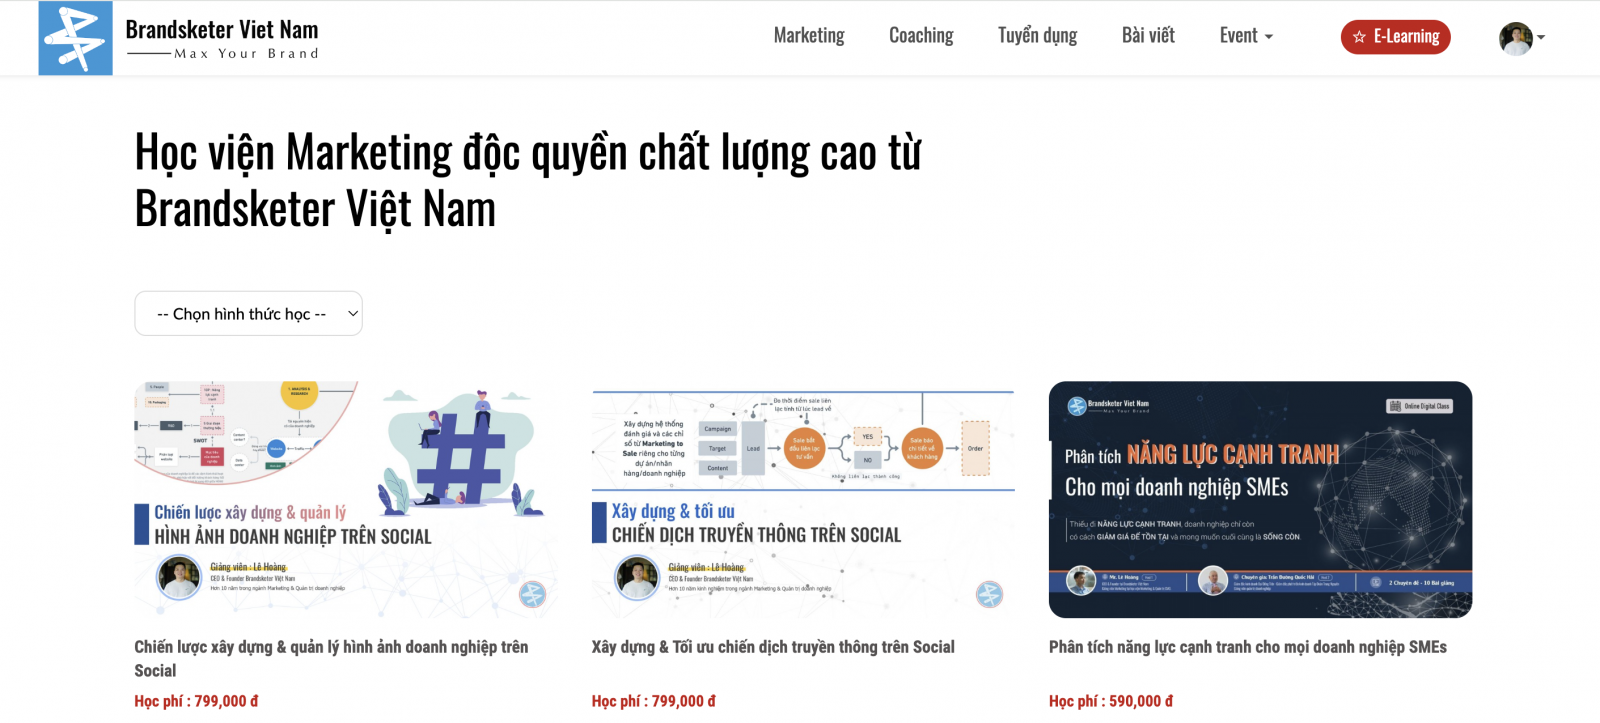1600x723 pixels.
Task: Open the Marketing menu item
Action: point(809,36)
